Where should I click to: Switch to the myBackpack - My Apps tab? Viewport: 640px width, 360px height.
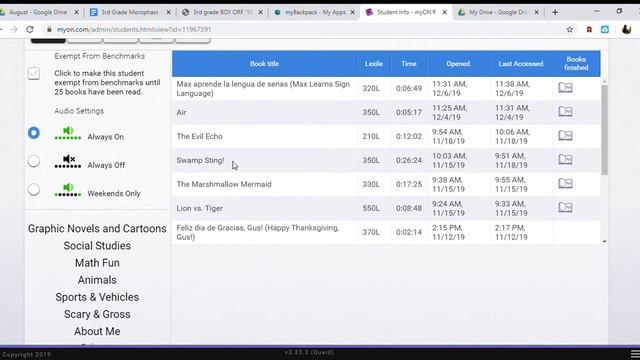[315, 12]
